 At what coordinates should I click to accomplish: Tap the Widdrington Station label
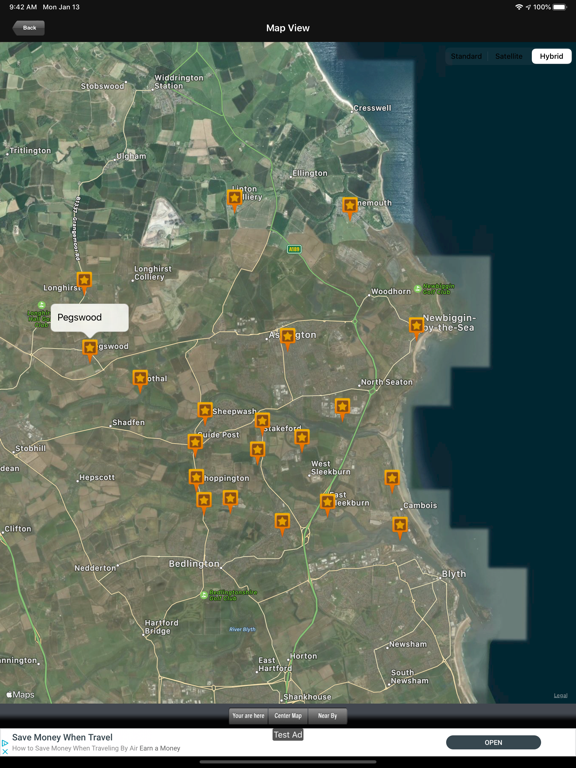pos(179,81)
